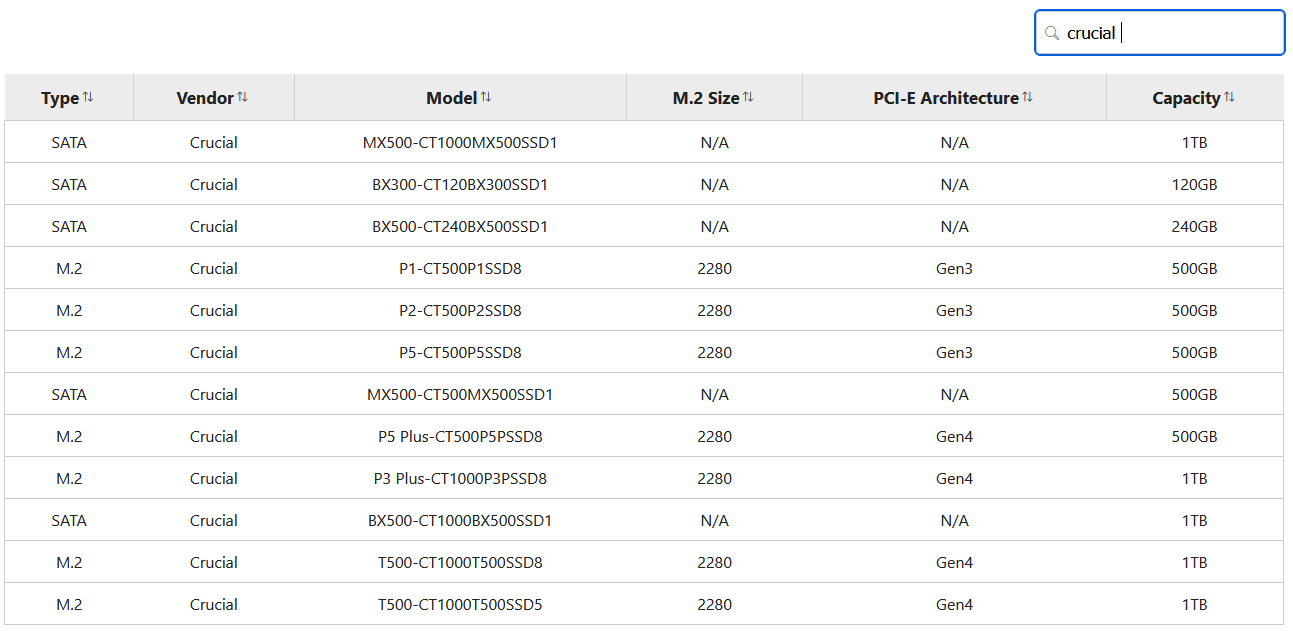Image resolution: width=1293 pixels, height=631 pixels.
Task: Sort table by Type column arrows
Action: [88, 97]
